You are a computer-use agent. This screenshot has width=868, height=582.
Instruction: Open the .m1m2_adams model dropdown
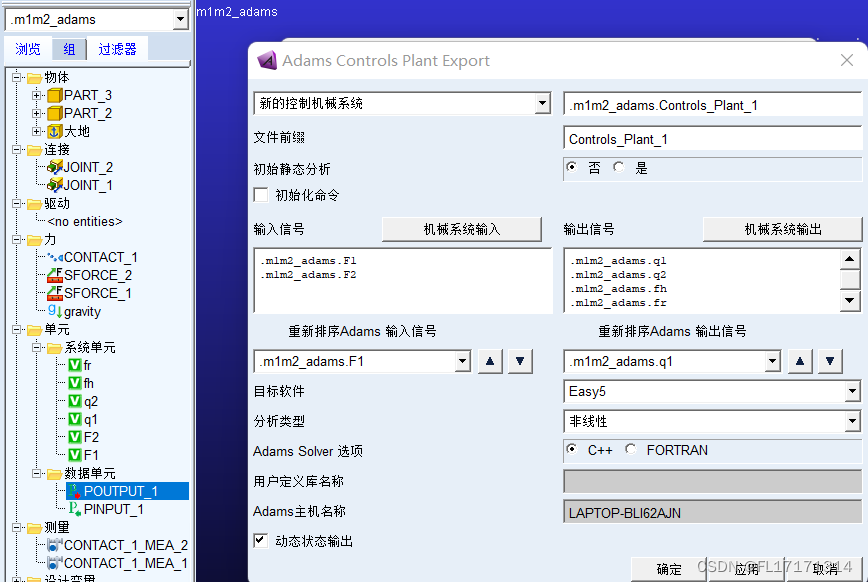(180, 19)
